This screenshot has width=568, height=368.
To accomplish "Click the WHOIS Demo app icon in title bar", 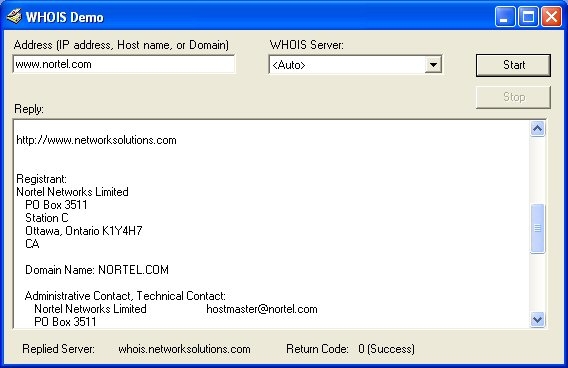I will pos(14,17).
